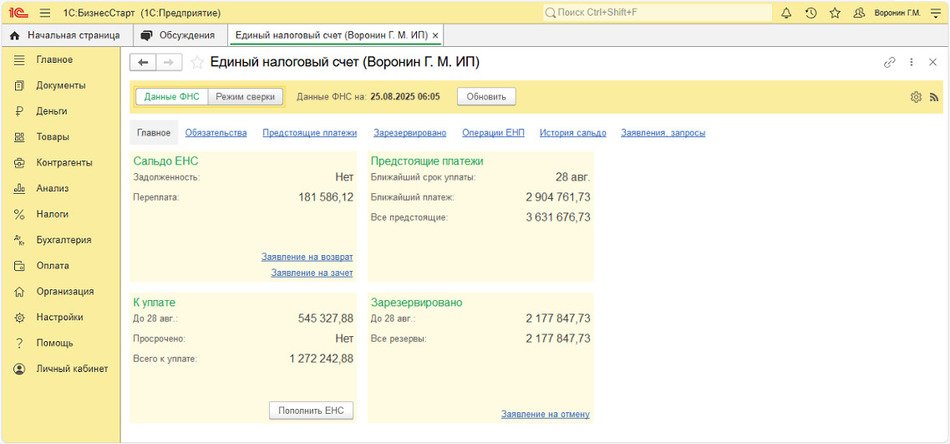Click date 25.08.2025 06:05
This screenshot has width=950, height=444.
click(x=405, y=97)
